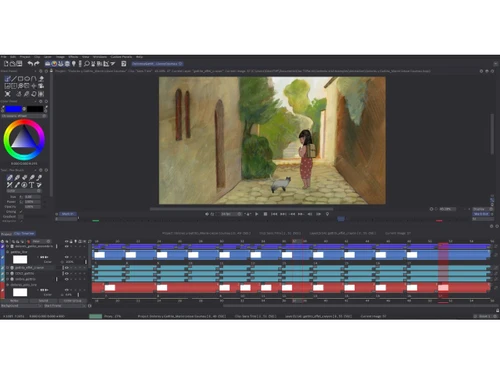The height and width of the screenshot is (375, 500).
Task: Jump to the first frame of clip
Action: [274, 214]
